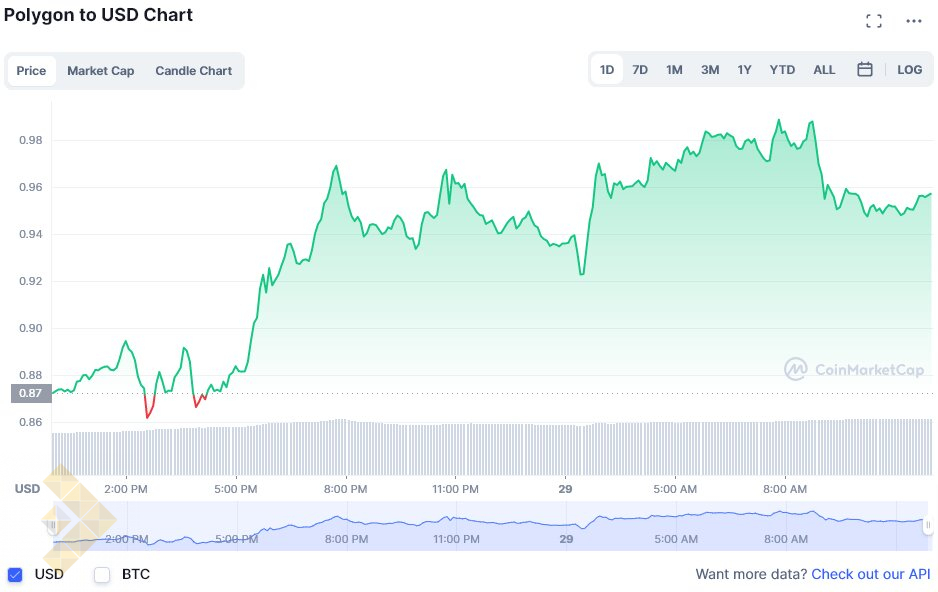Uncheck the USD checkbox
Viewport: 938px width, 592px height.
15,575
